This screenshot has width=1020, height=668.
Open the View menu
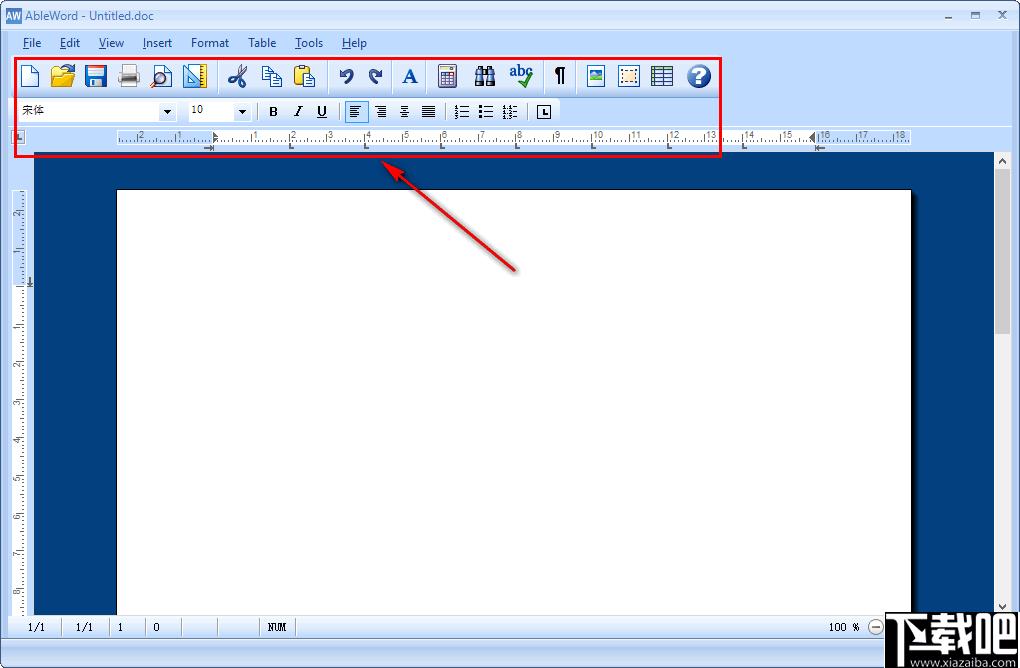point(111,43)
